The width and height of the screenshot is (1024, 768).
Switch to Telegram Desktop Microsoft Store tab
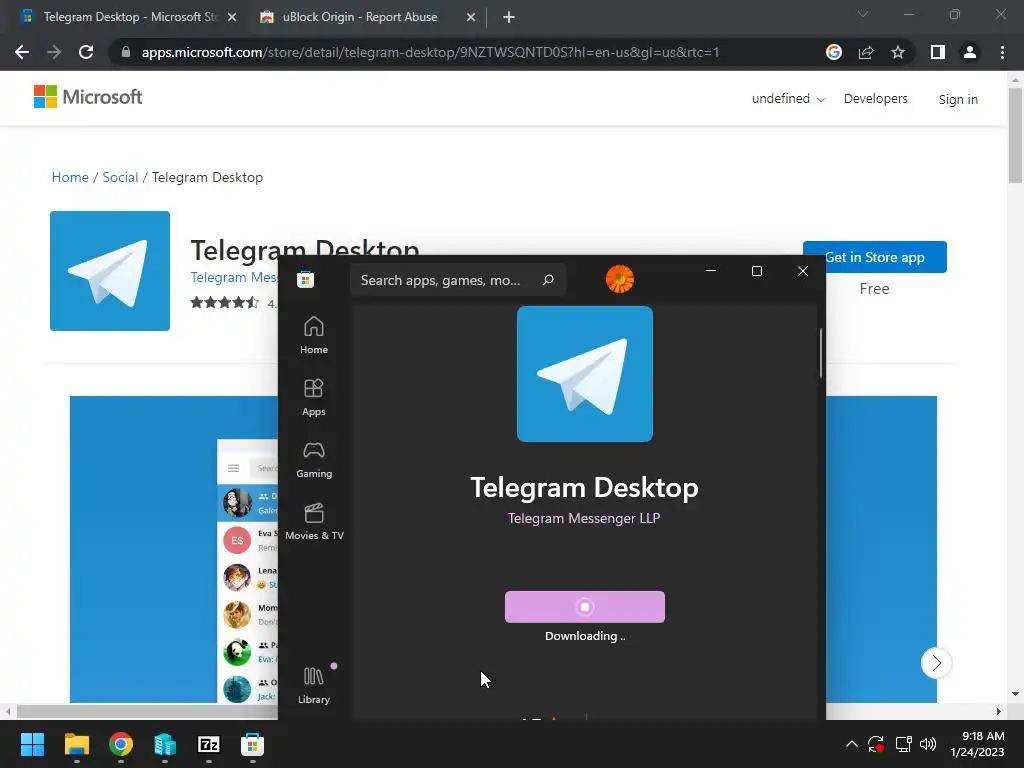coord(124,17)
